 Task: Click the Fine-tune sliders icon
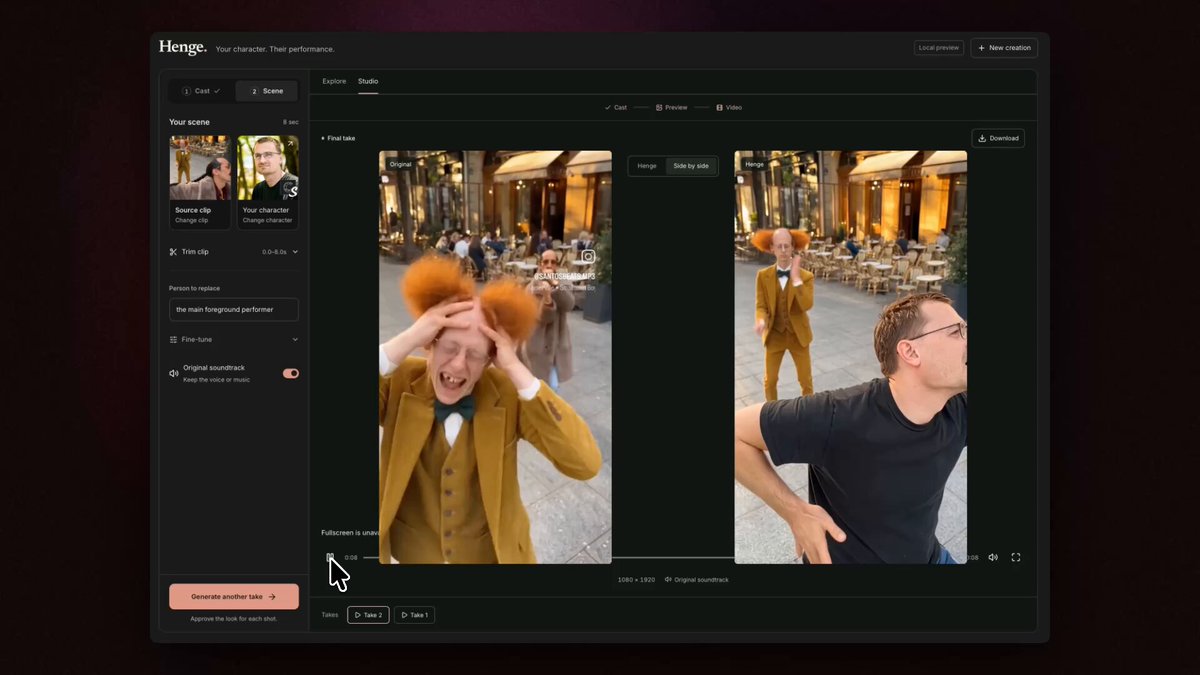[173, 340]
